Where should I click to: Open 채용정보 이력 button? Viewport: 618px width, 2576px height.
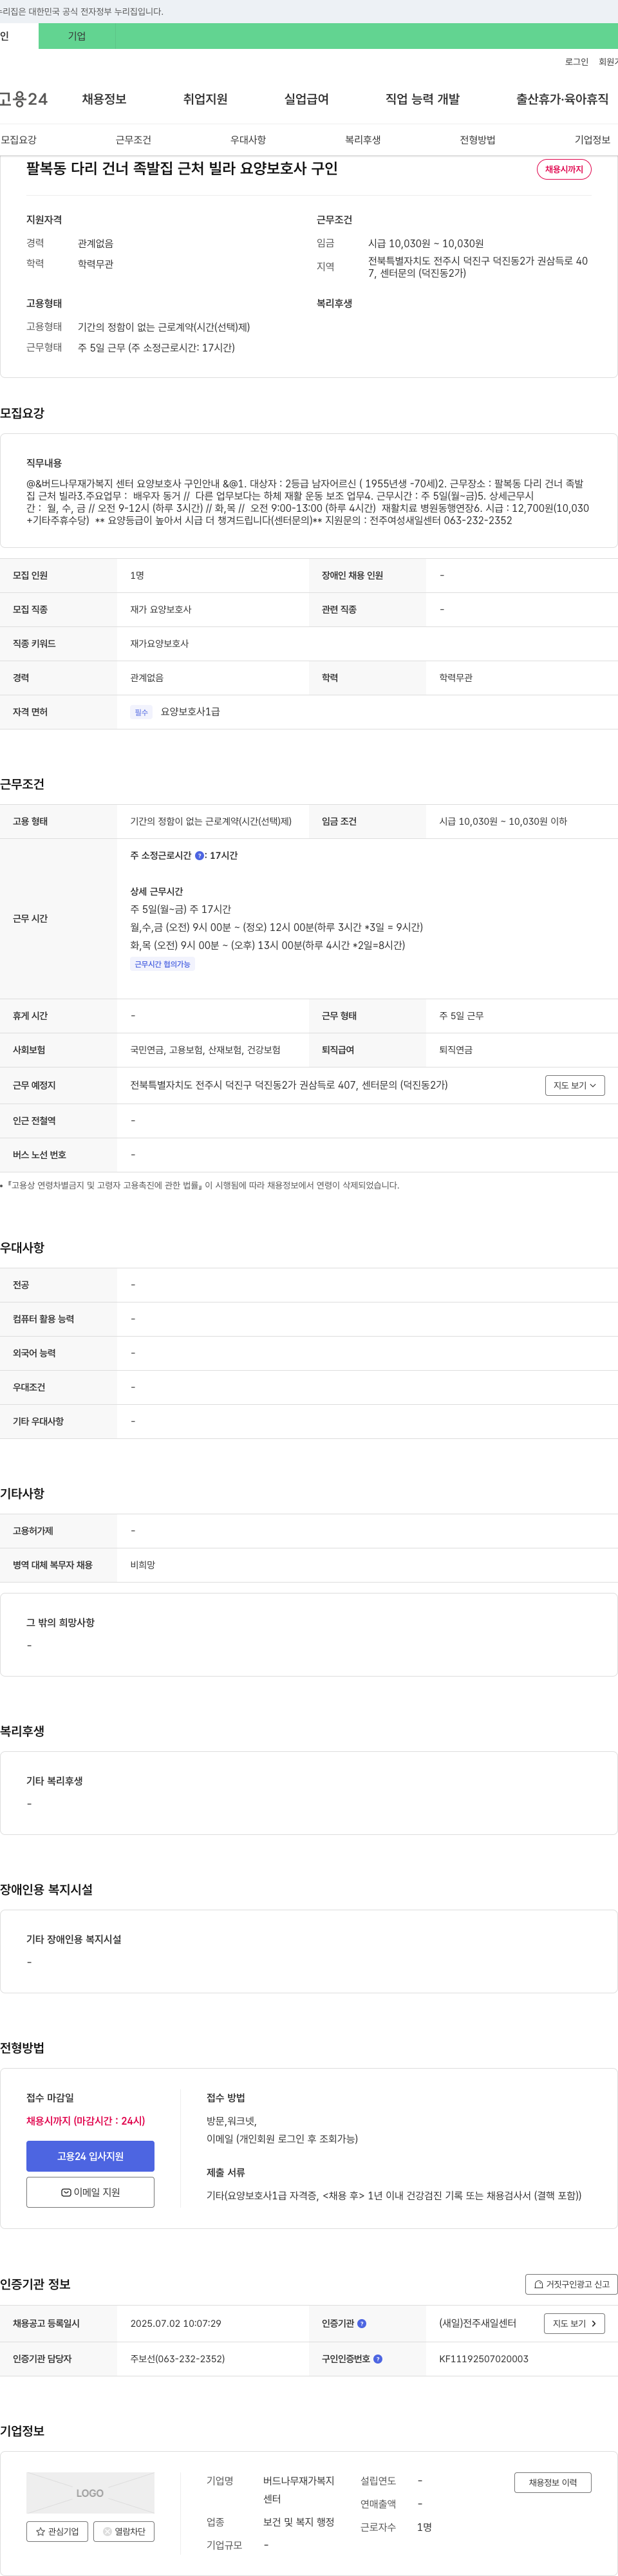click(x=553, y=2482)
